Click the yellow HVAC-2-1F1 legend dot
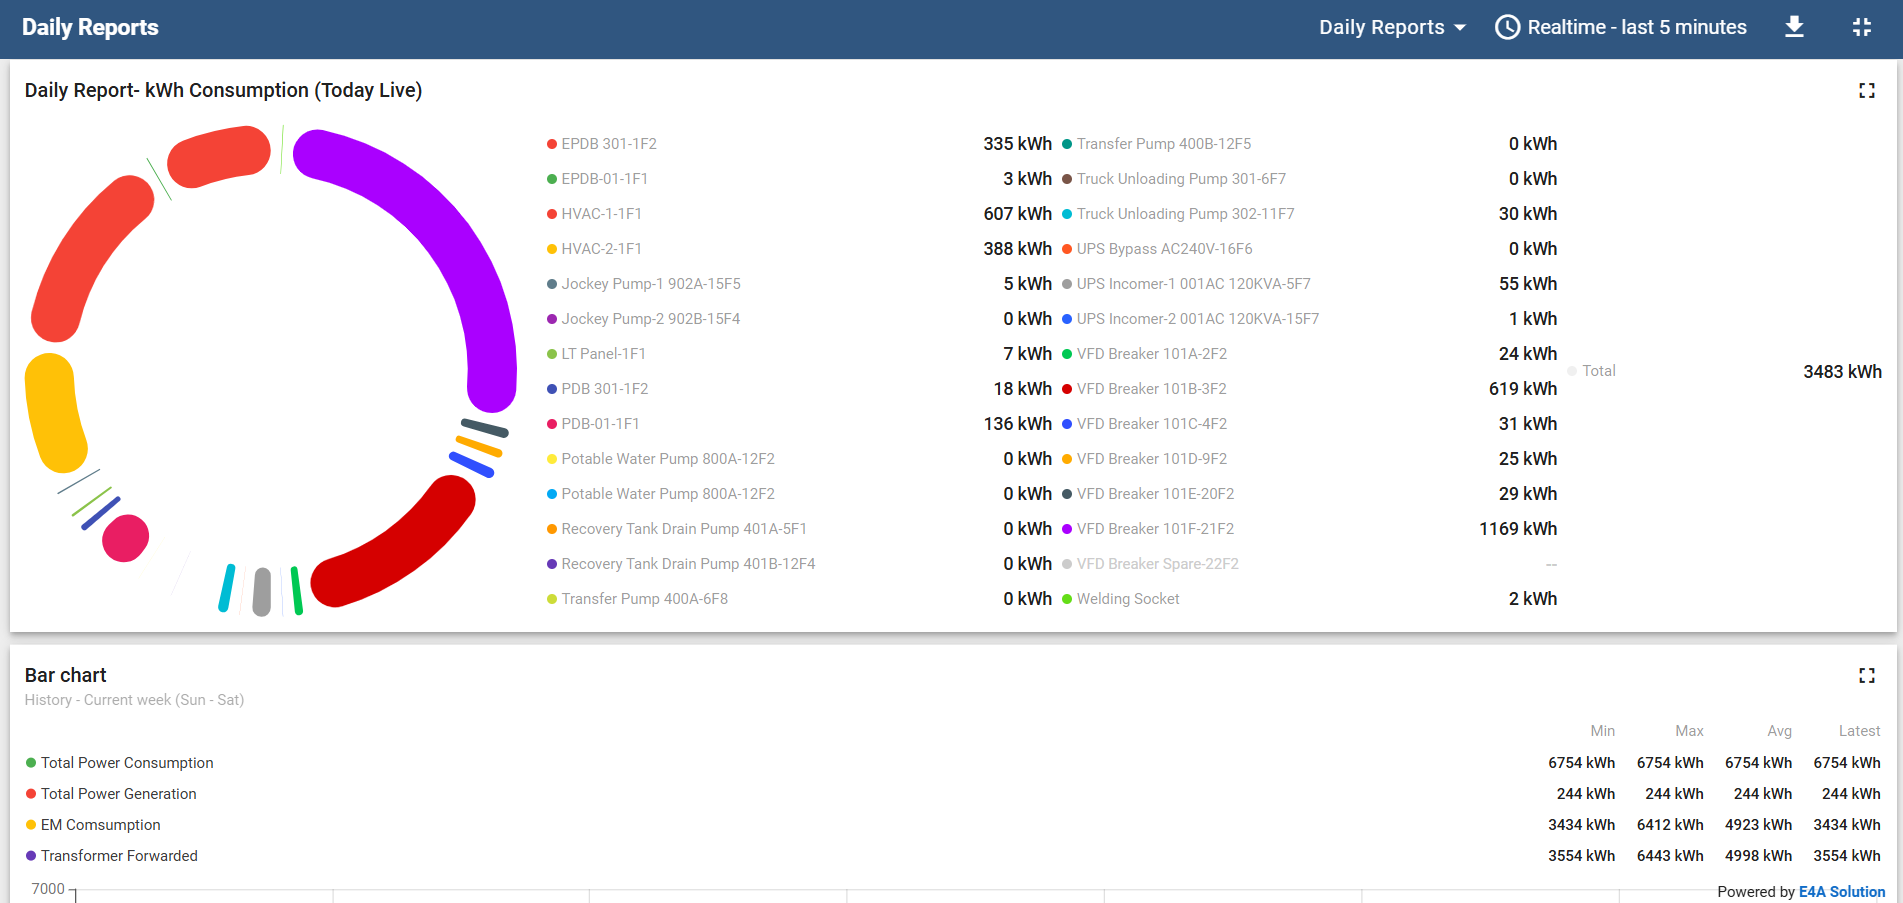The image size is (1903, 903). pyautogui.click(x=552, y=249)
